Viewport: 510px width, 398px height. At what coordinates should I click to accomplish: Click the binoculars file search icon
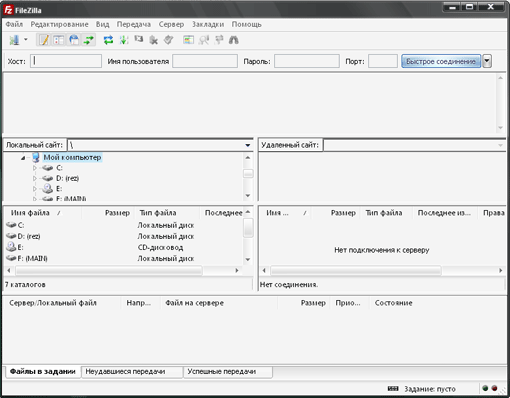(x=234, y=40)
